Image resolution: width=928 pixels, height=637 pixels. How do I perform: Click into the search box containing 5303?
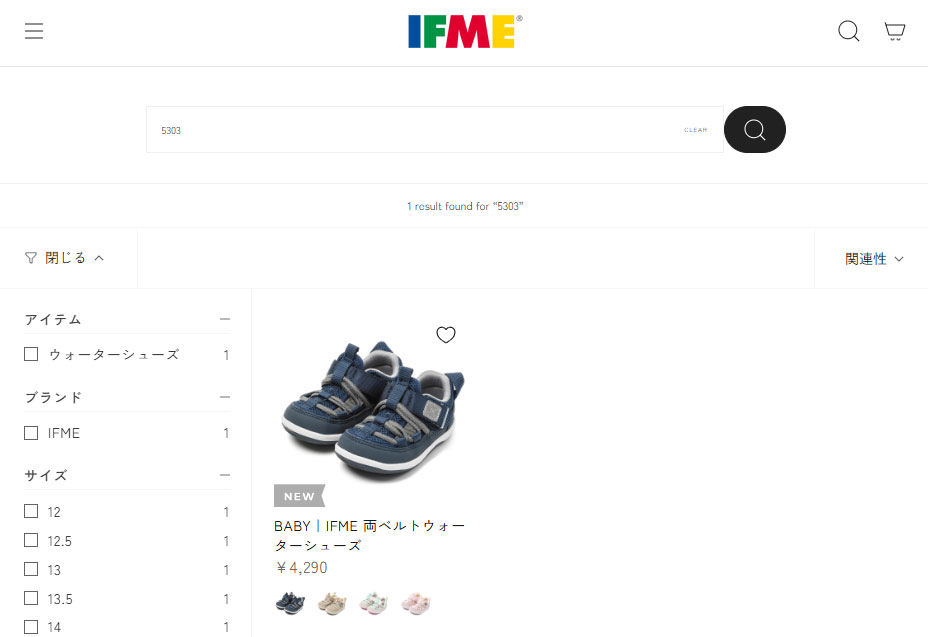pyautogui.click(x=414, y=130)
